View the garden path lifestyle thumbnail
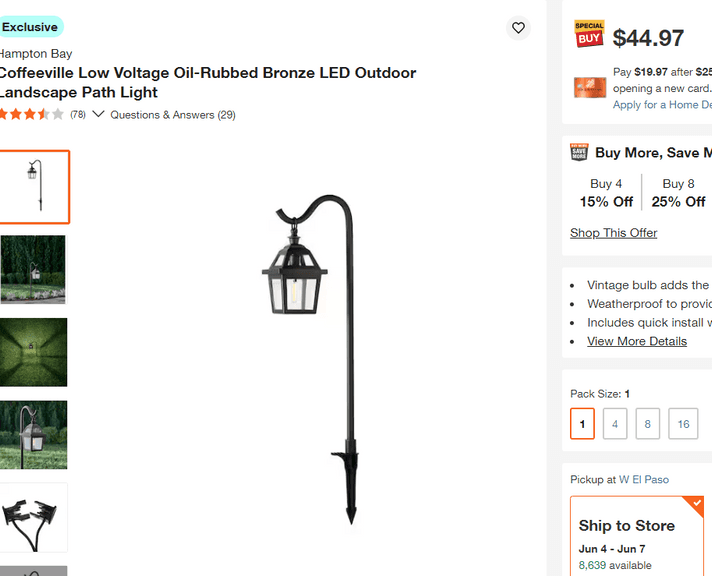Image resolution: width=712 pixels, height=576 pixels. [x=34, y=270]
